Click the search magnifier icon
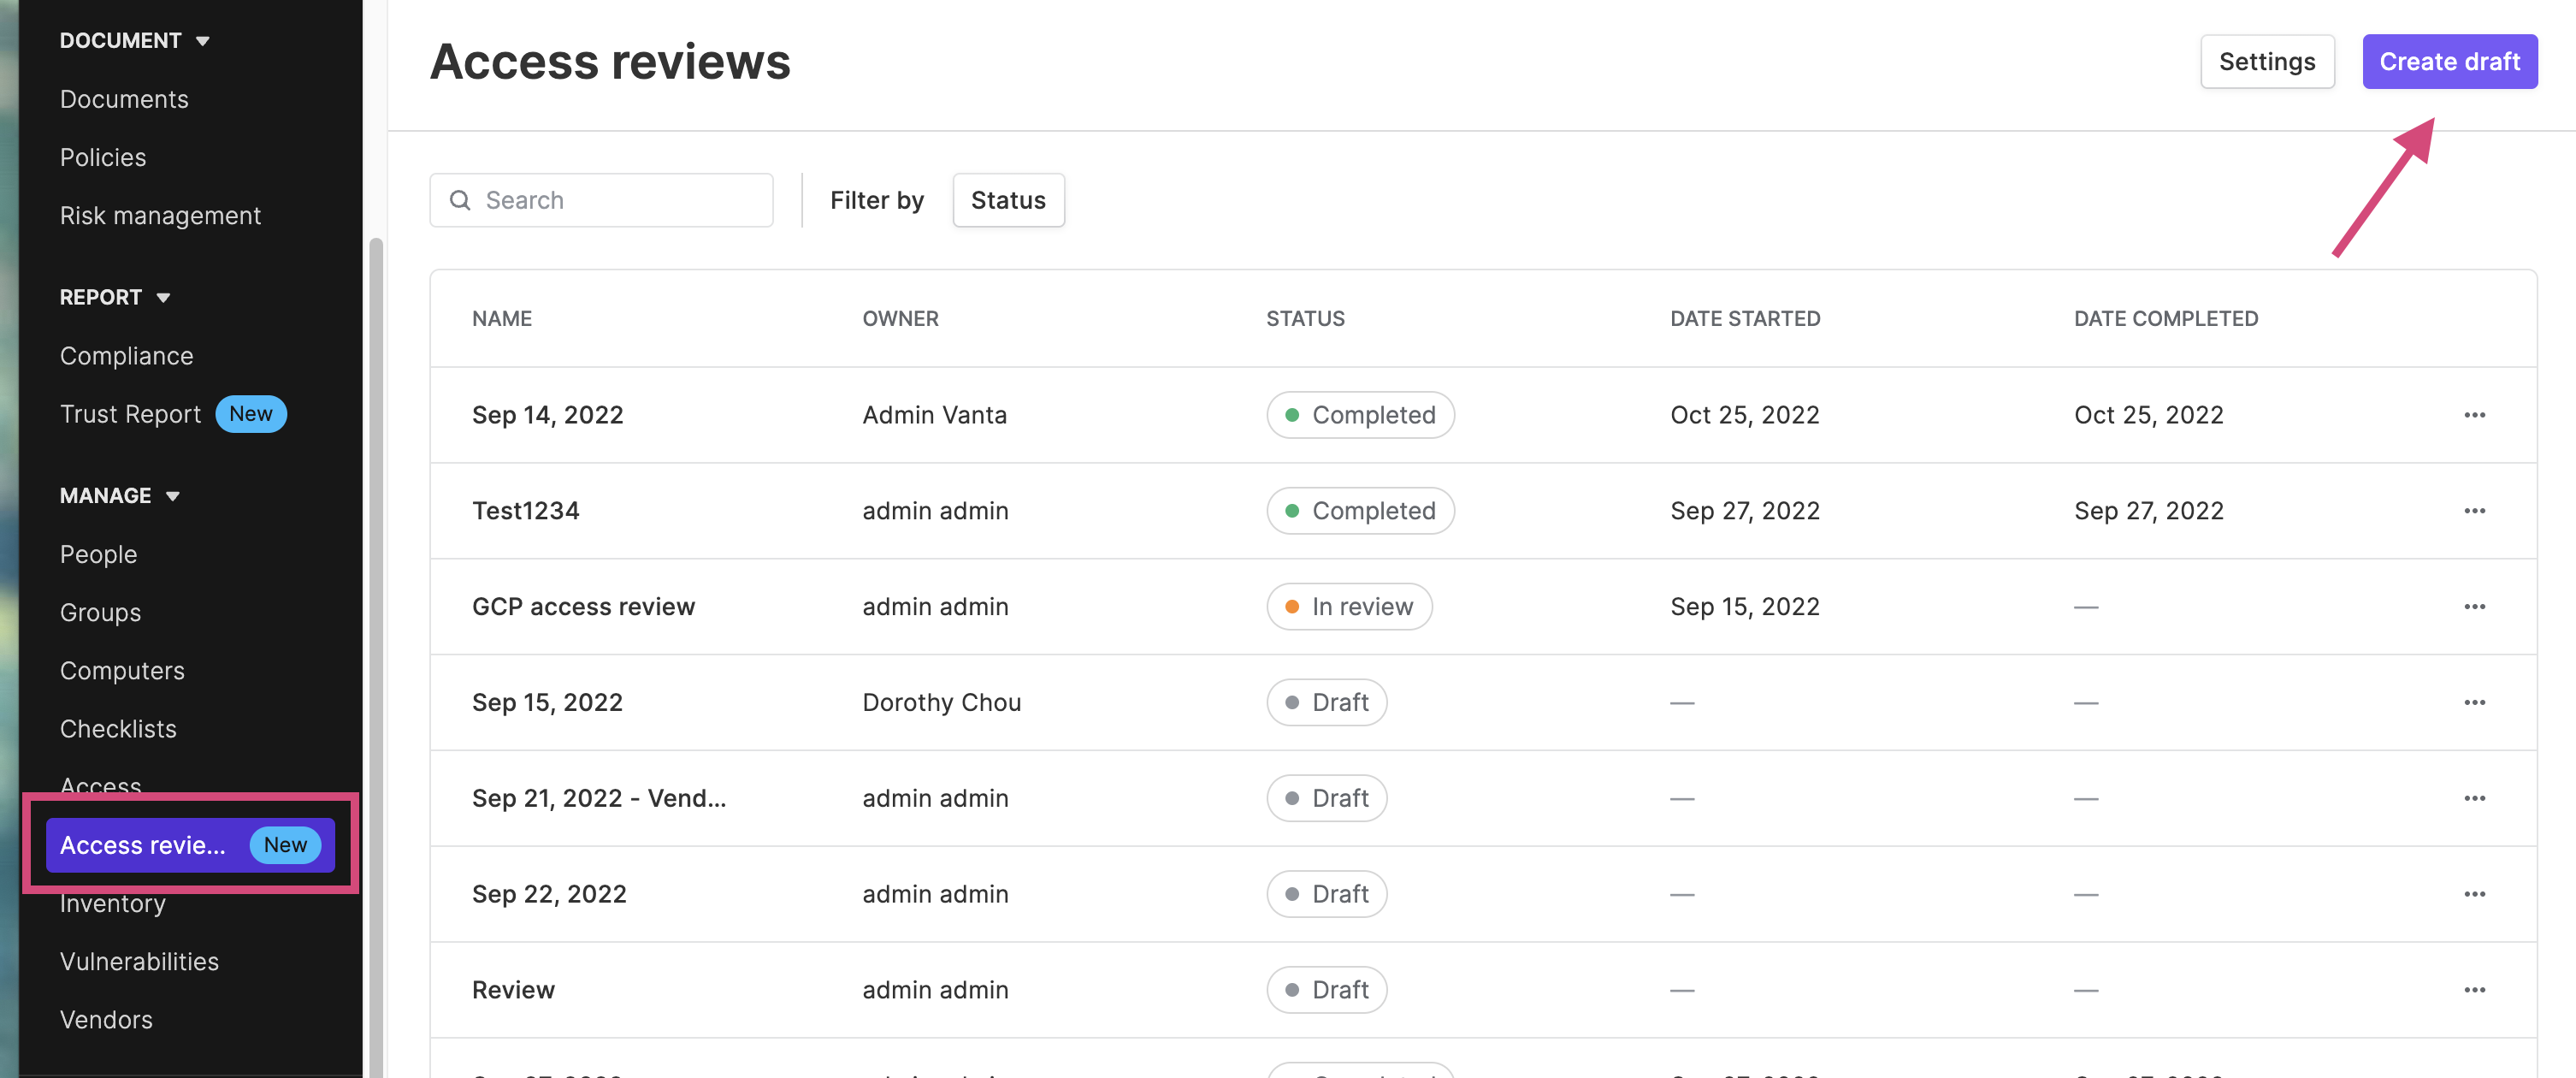 coord(460,200)
